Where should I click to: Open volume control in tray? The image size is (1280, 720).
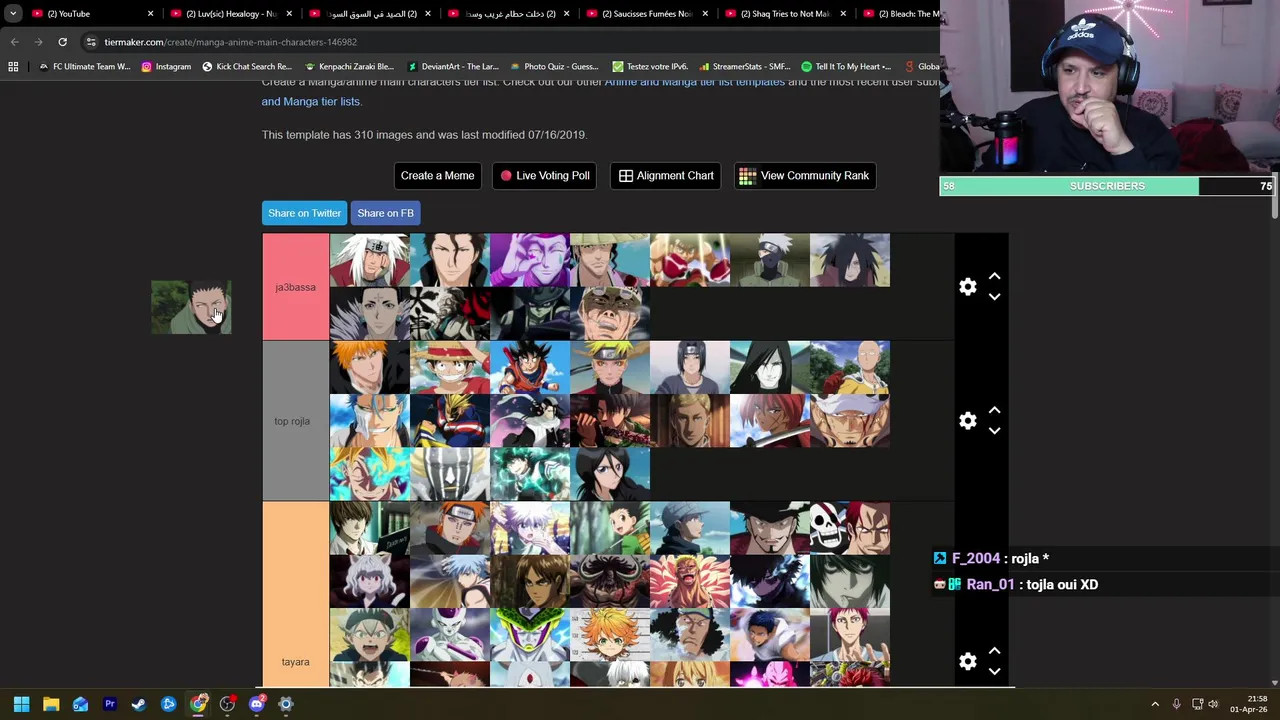click(1214, 704)
